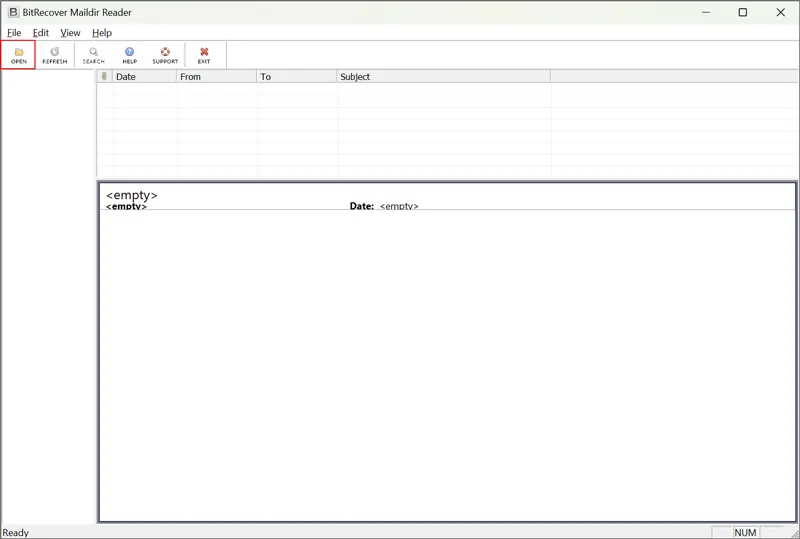The width and height of the screenshot is (800, 539).
Task: Open Help from the toolbar
Action: [x=129, y=54]
